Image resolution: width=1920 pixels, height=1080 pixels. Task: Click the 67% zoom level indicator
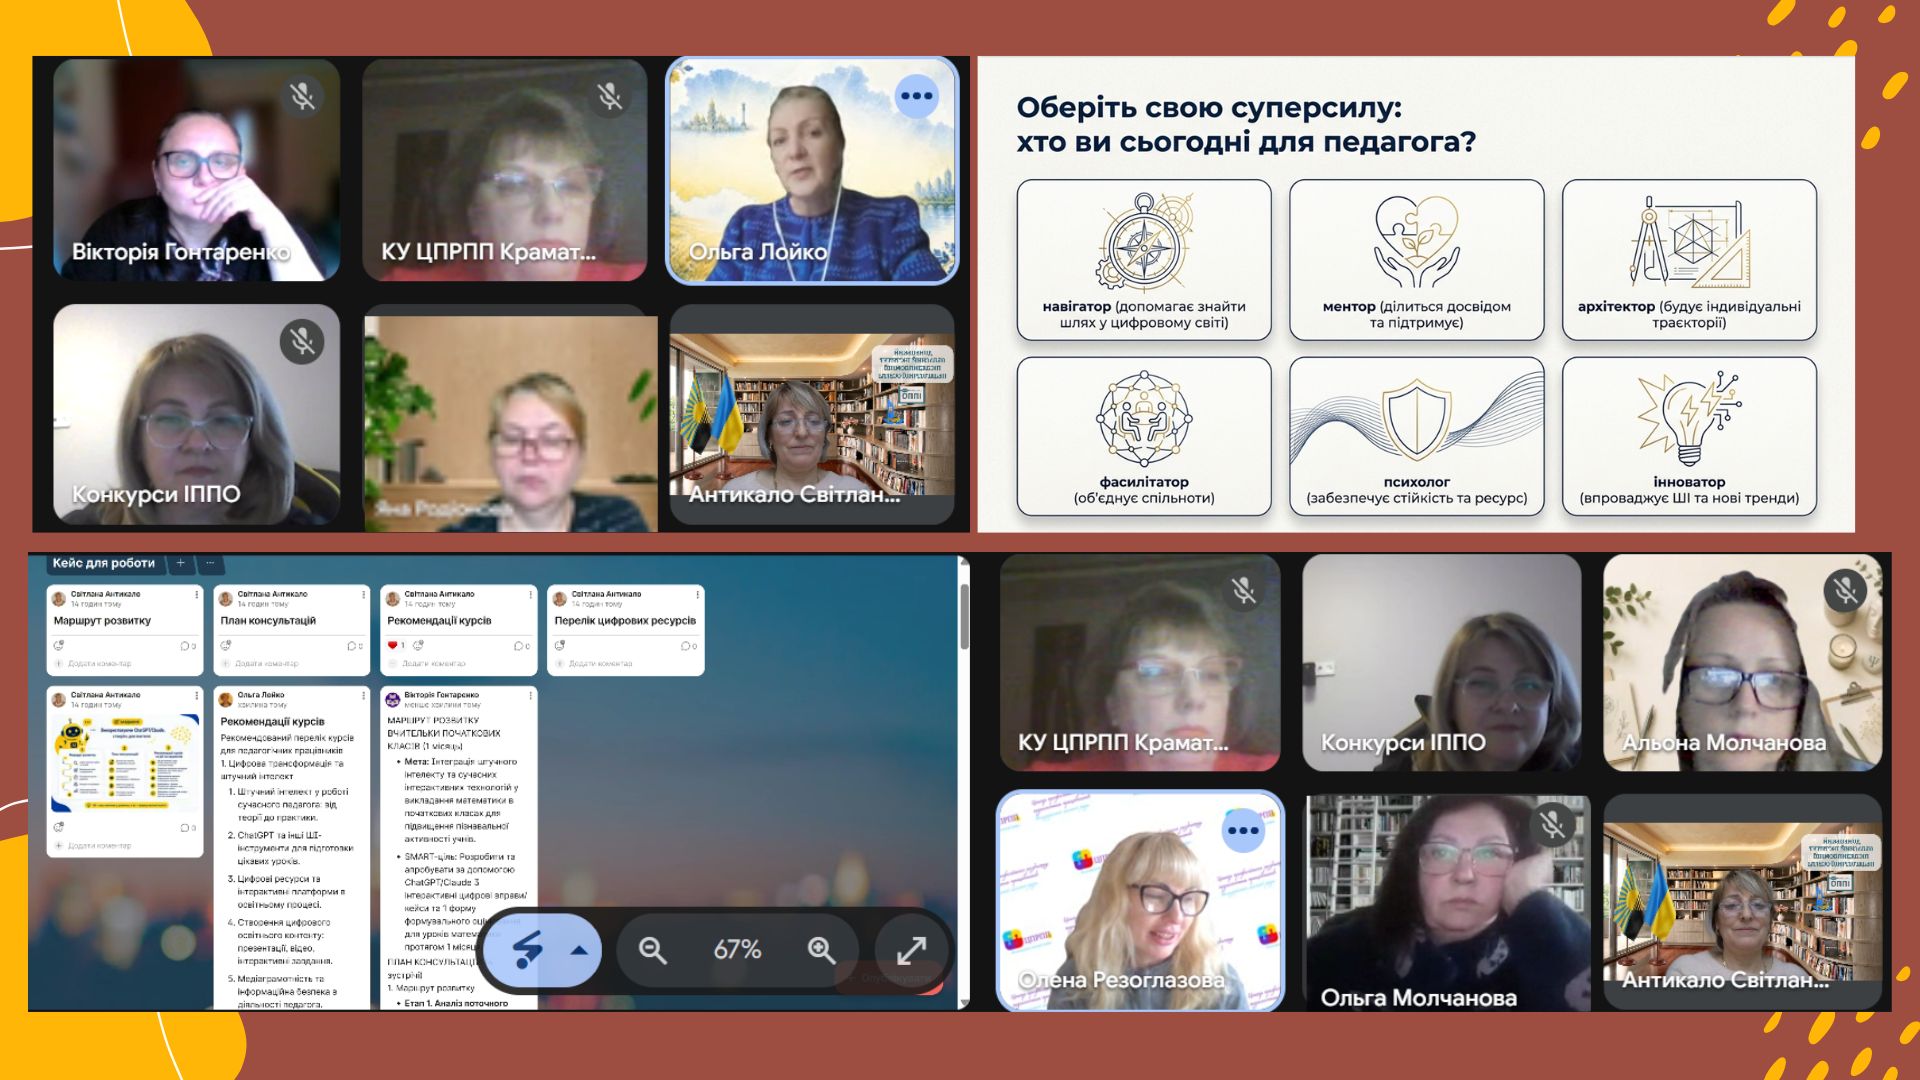(737, 950)
